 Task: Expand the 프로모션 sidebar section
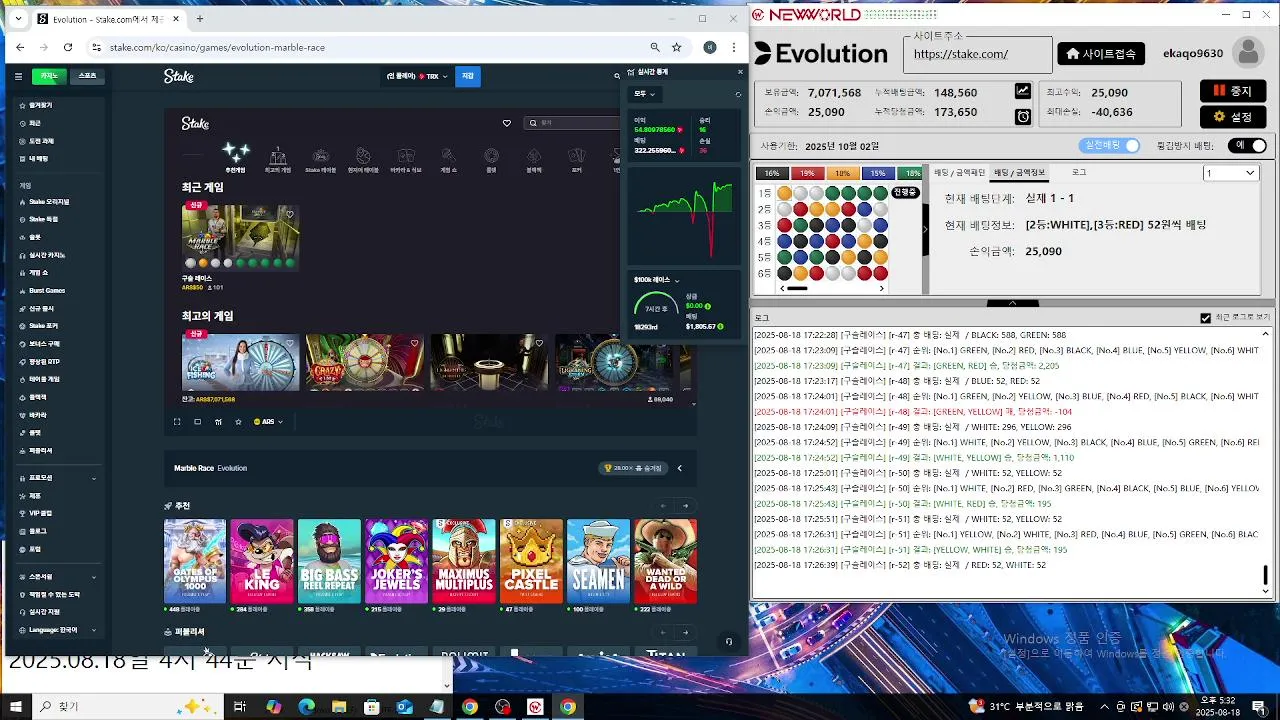(x=57, y=478)
